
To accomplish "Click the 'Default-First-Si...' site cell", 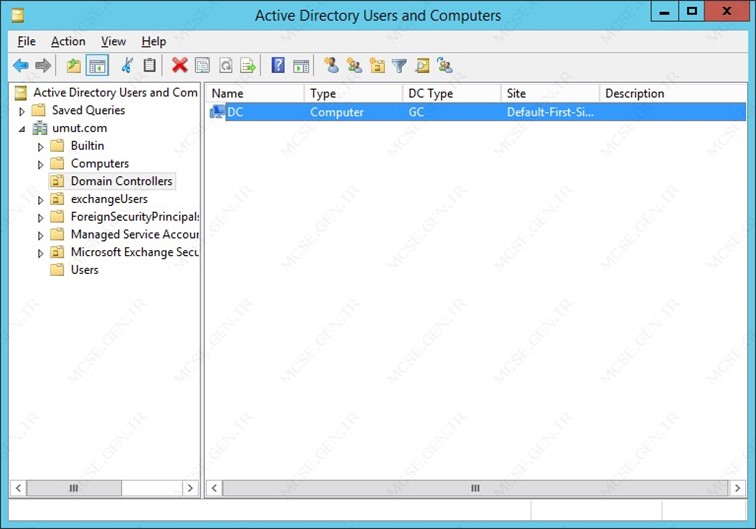I will tap(550, 112).
